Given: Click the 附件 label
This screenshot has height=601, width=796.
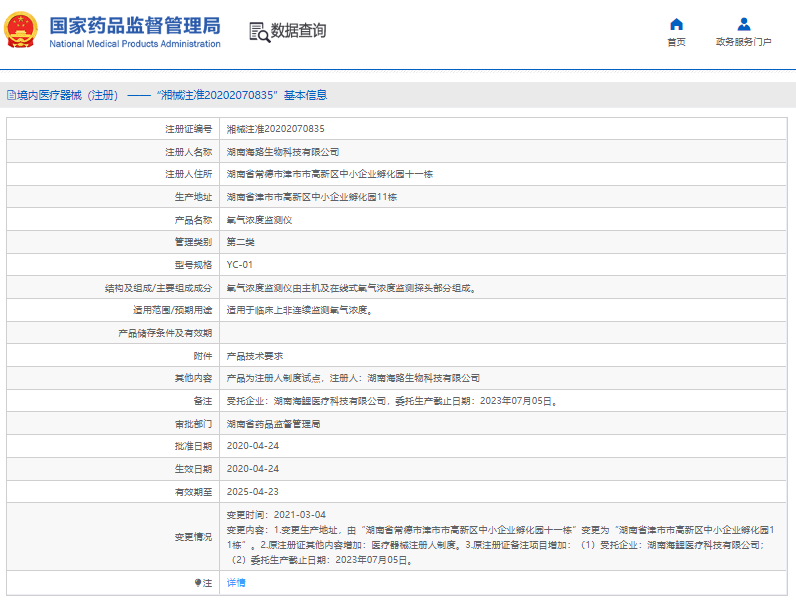Looking at the screenshot, I should tap(203, 356).
